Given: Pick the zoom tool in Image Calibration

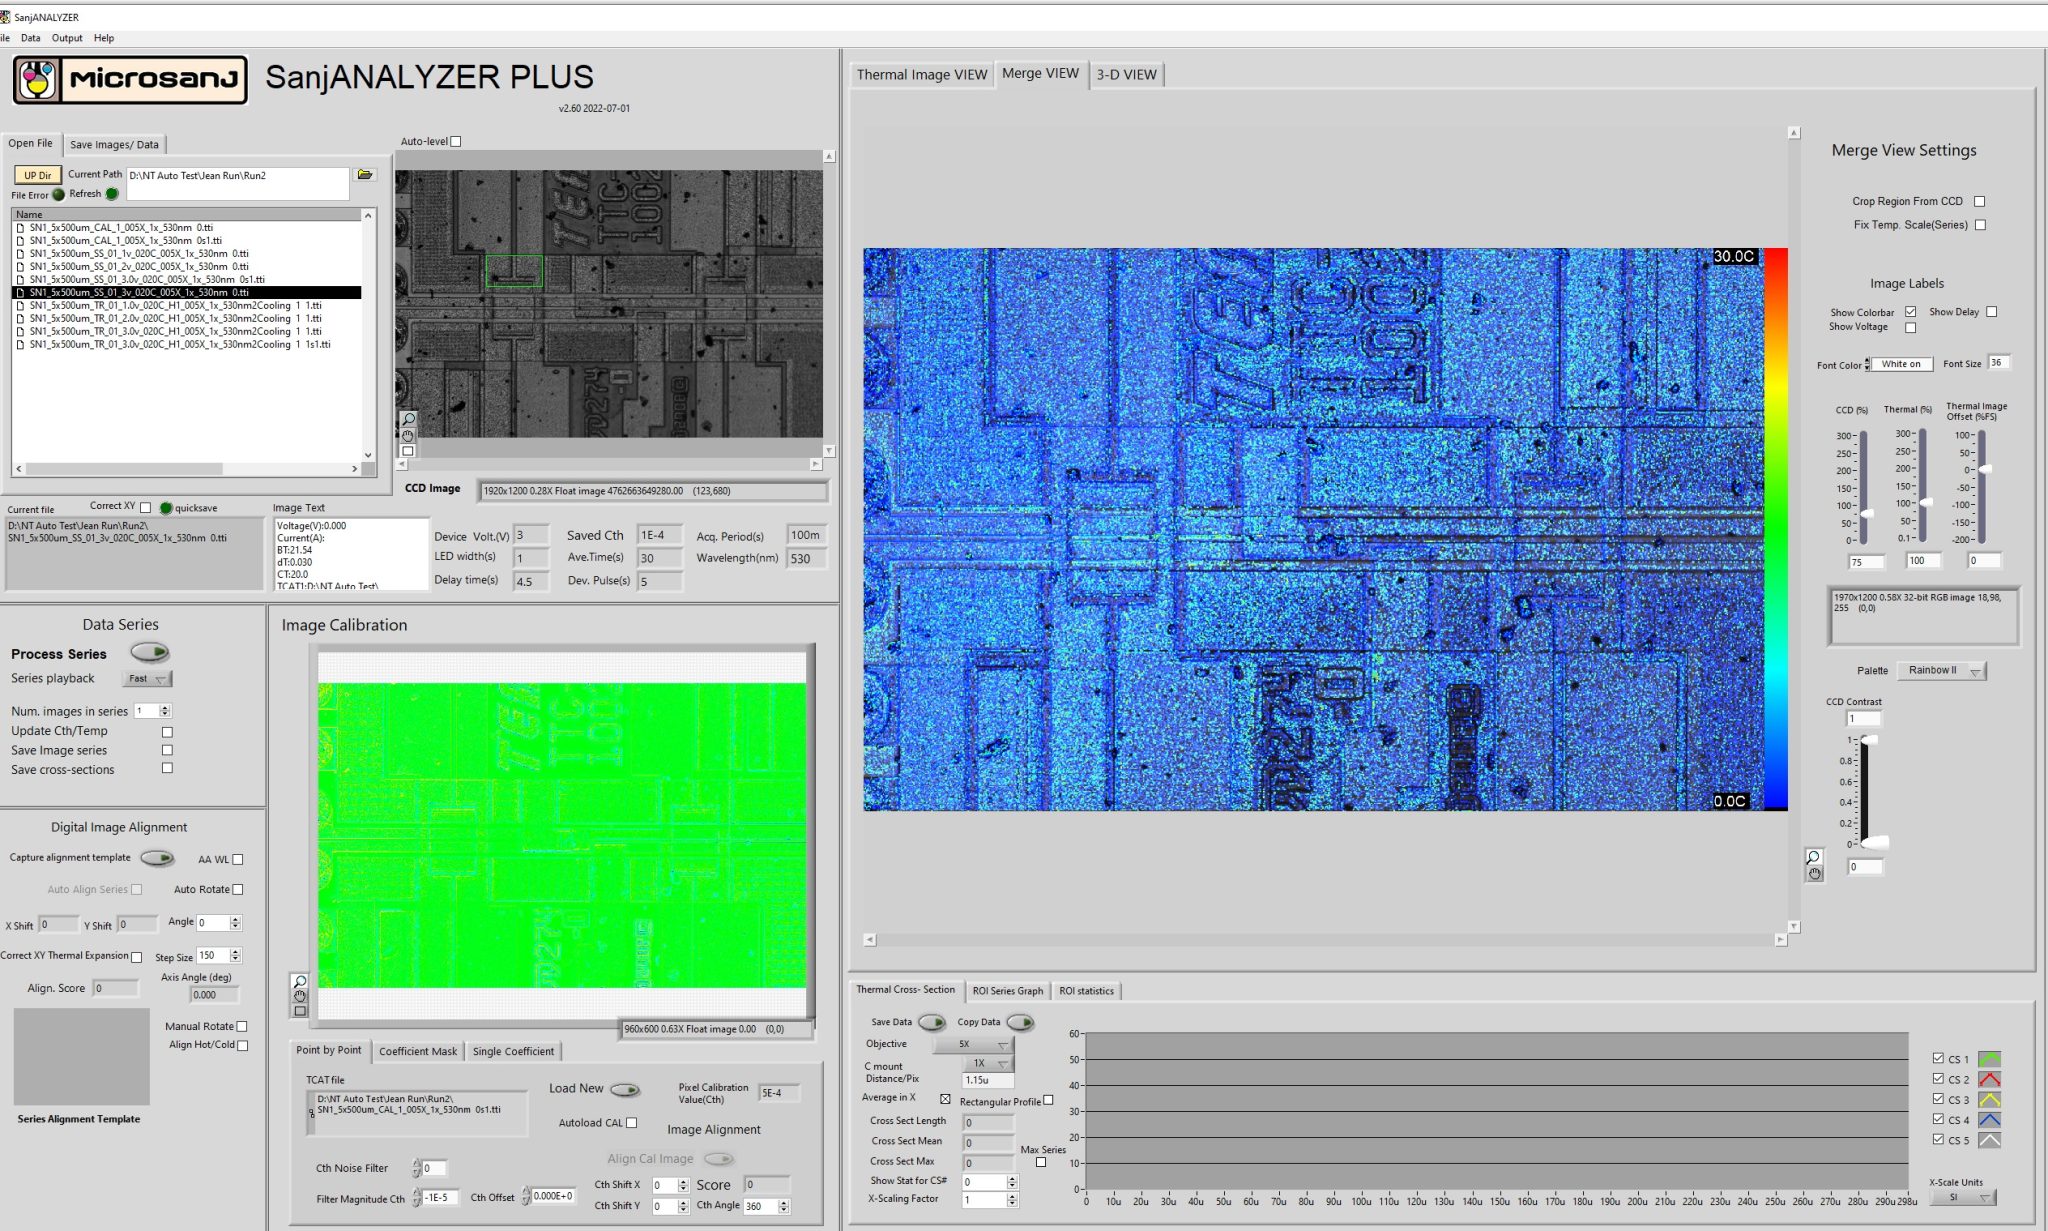Looking at the screenshot, I should coord(300,981).
